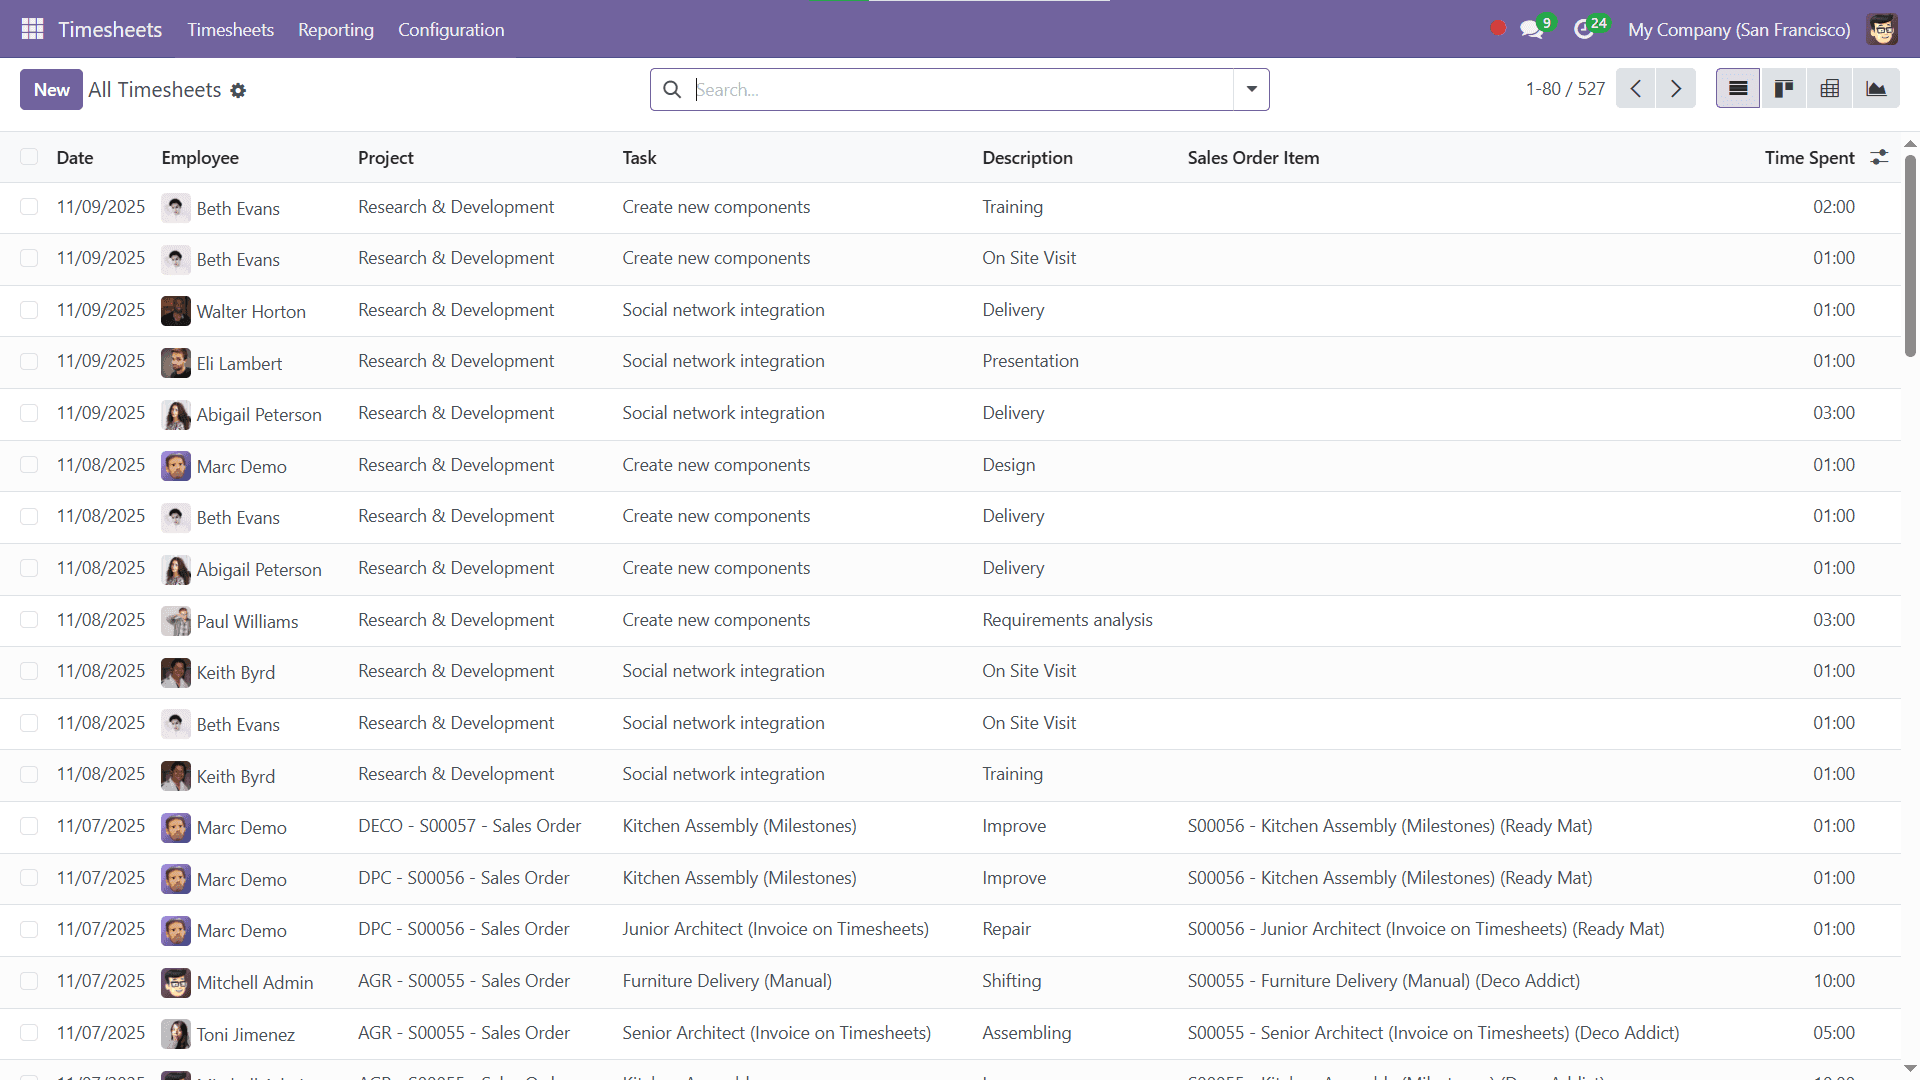Viewport: 1920px width, 1080px height.
Task: Select the list view icon
Action: click(x=1737, y=88)
